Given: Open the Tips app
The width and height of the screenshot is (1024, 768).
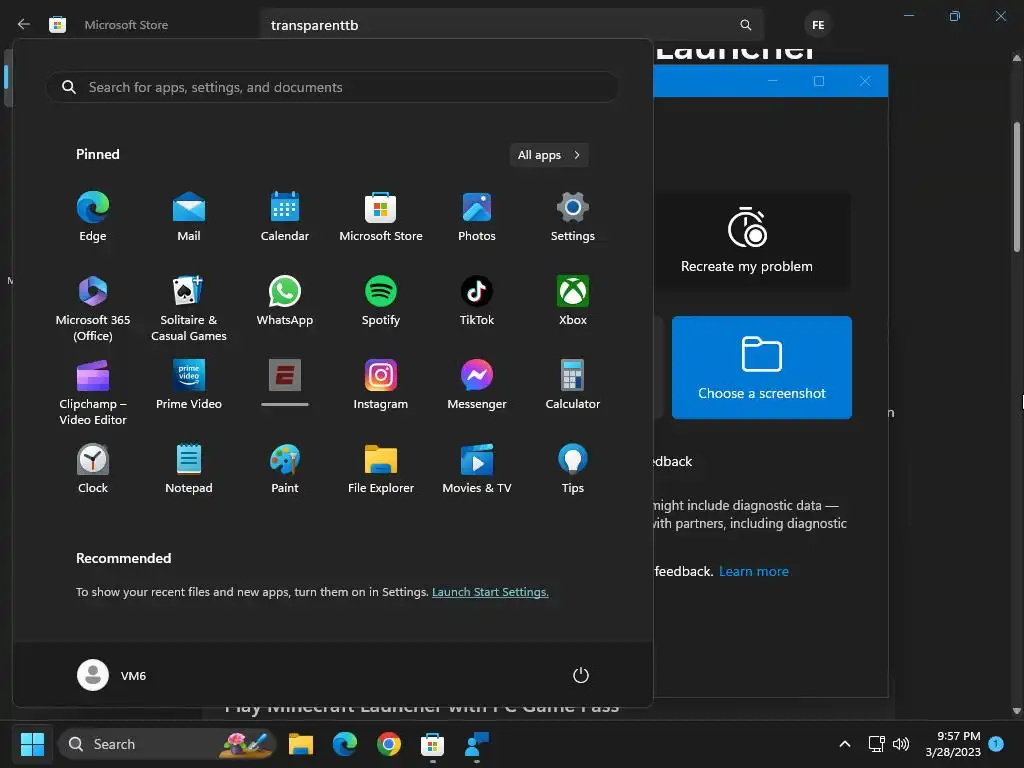Looking at the screenshot, I should (x=573, y=469).
